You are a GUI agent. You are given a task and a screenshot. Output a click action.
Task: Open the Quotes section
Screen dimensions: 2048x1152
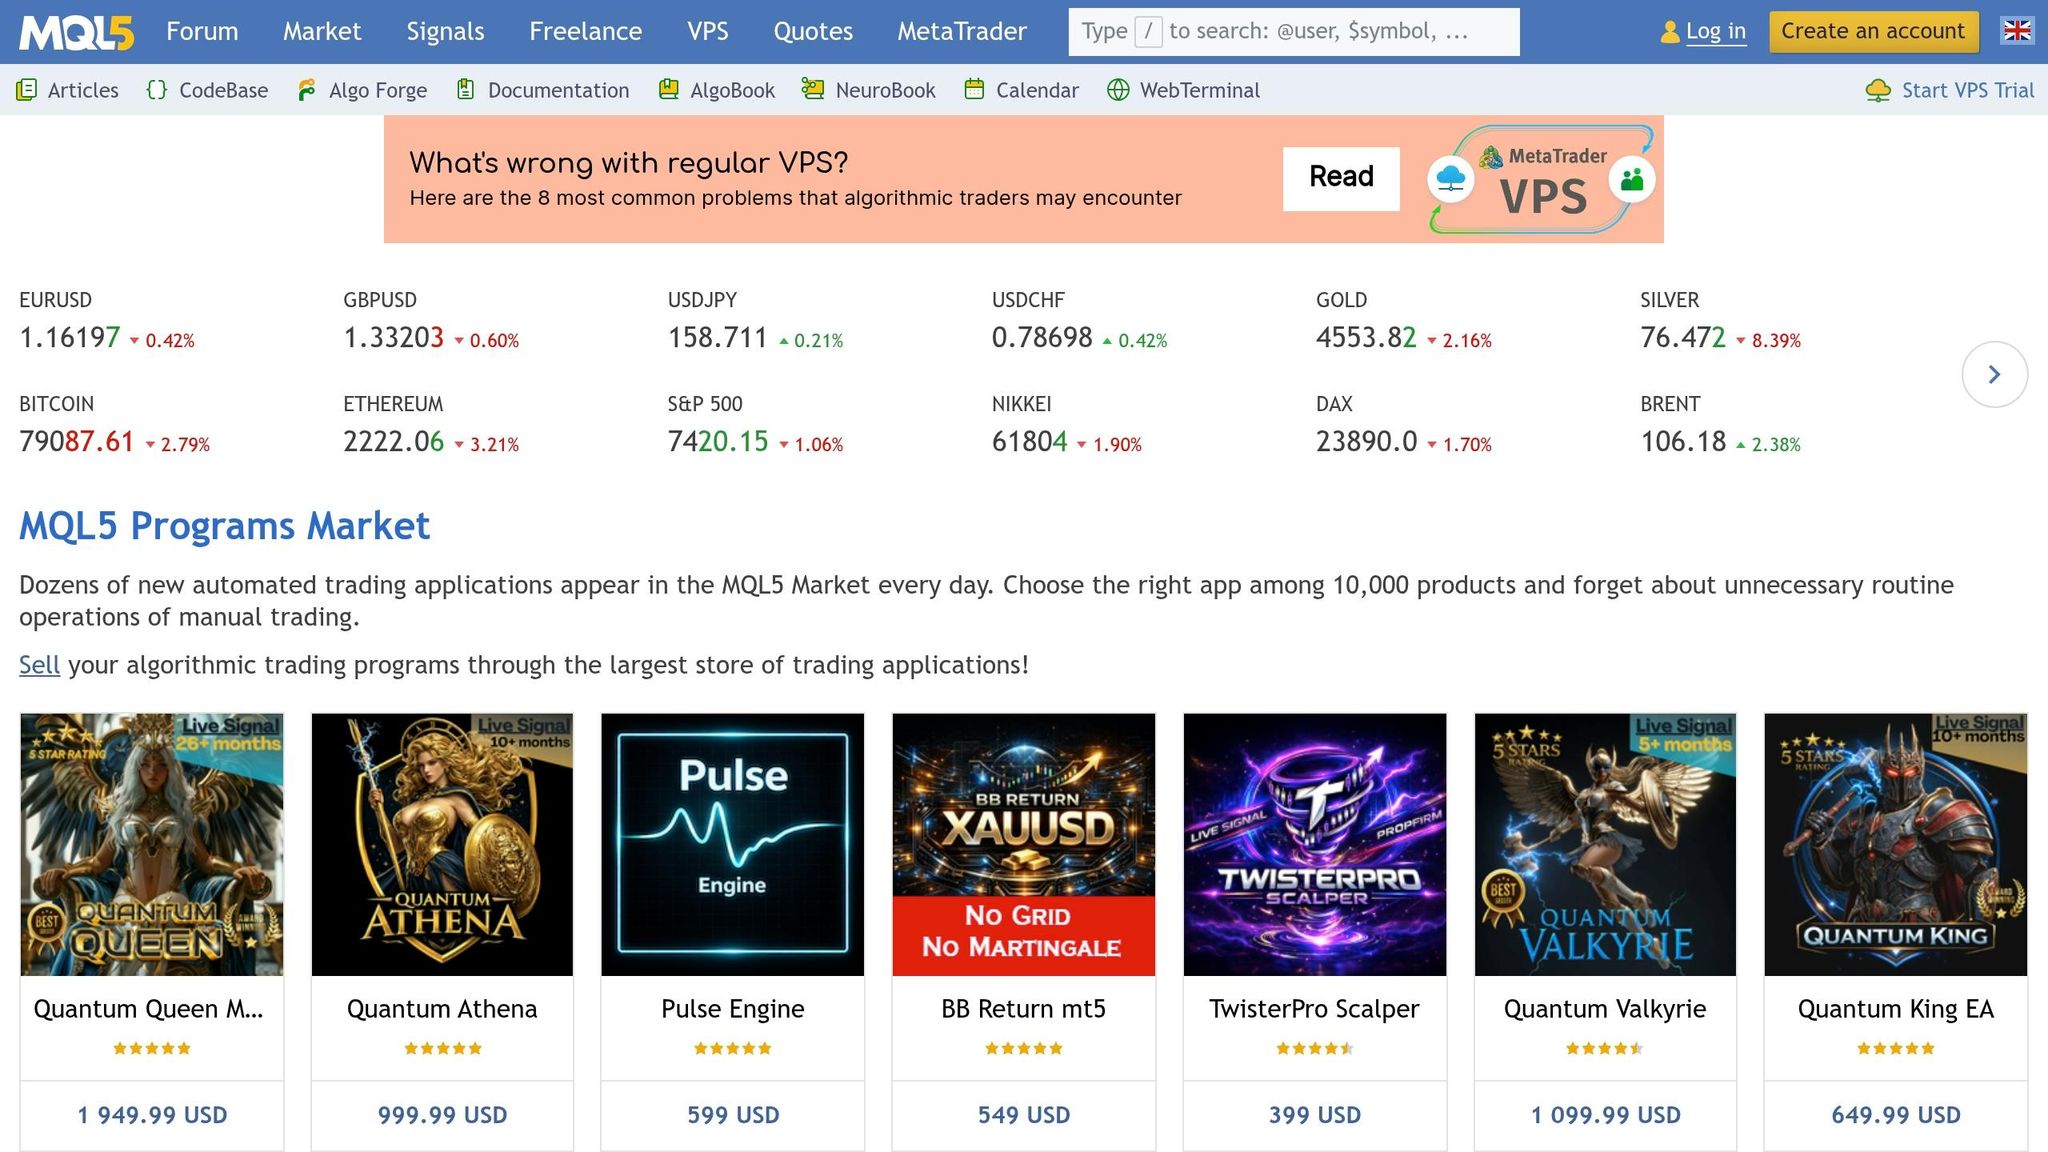point(813,32)
